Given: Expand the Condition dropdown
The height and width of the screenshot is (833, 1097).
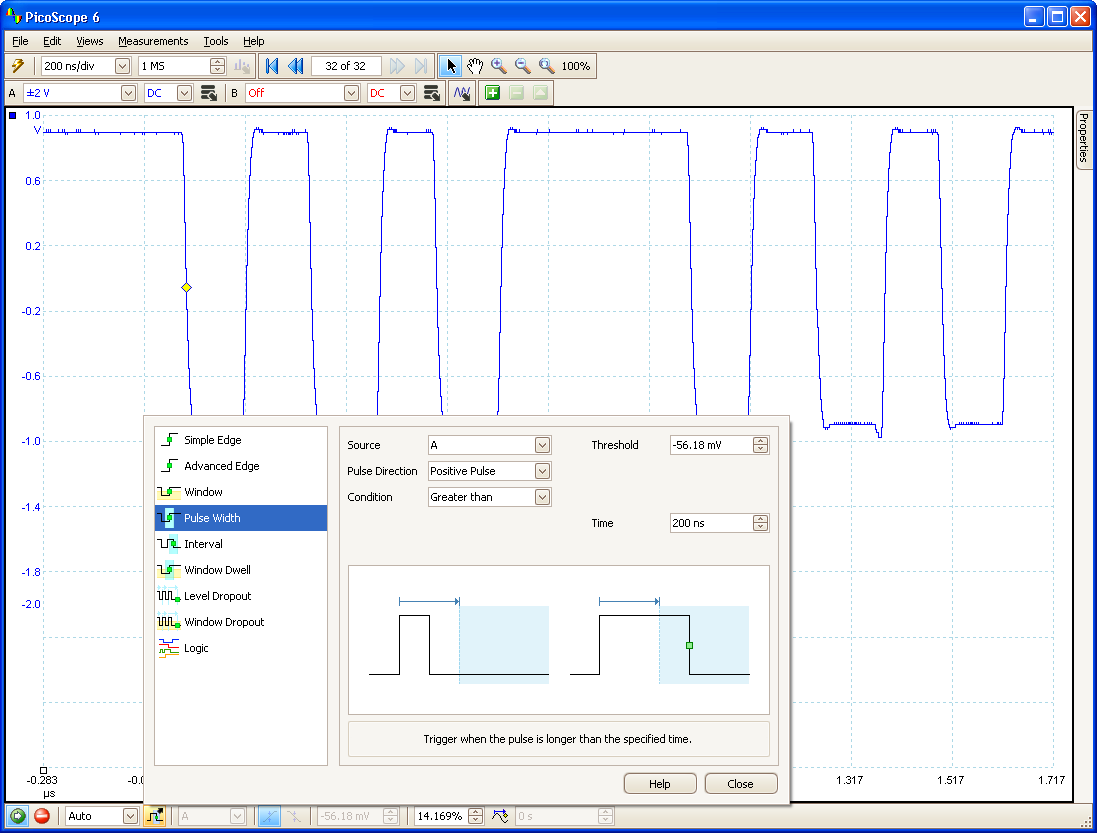Looking at the screenshot, I should pyautogui.click(x=542, y=497).
